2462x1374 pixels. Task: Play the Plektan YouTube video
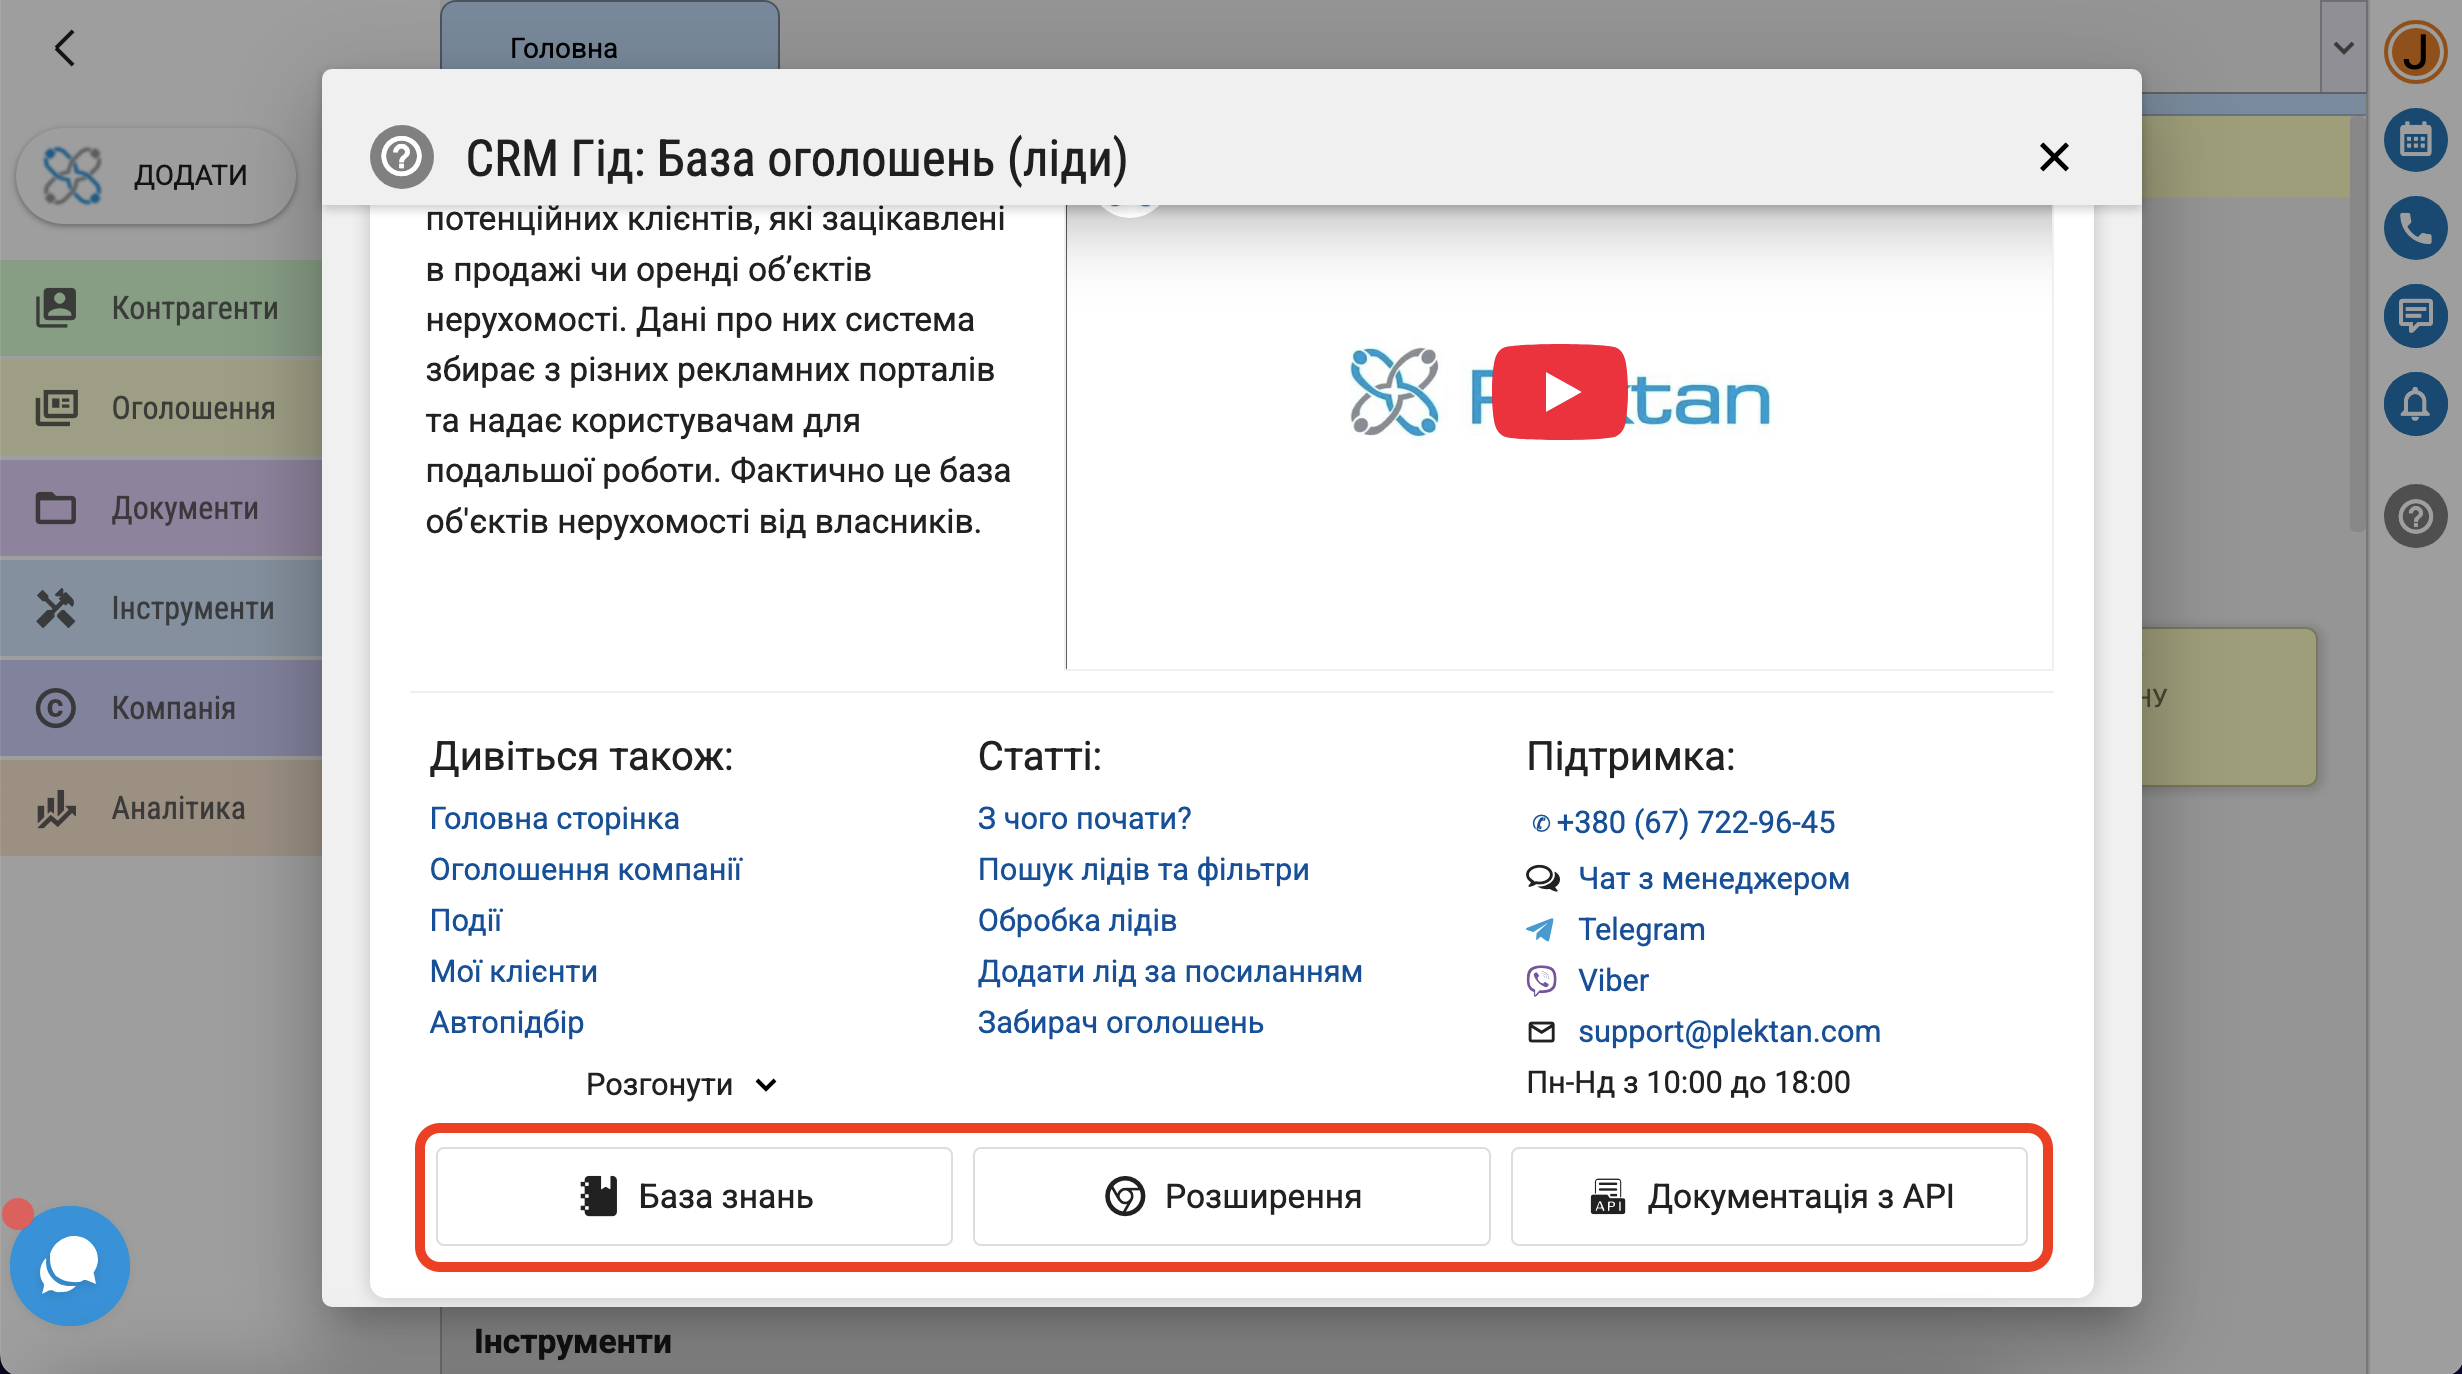[1559, 392]
